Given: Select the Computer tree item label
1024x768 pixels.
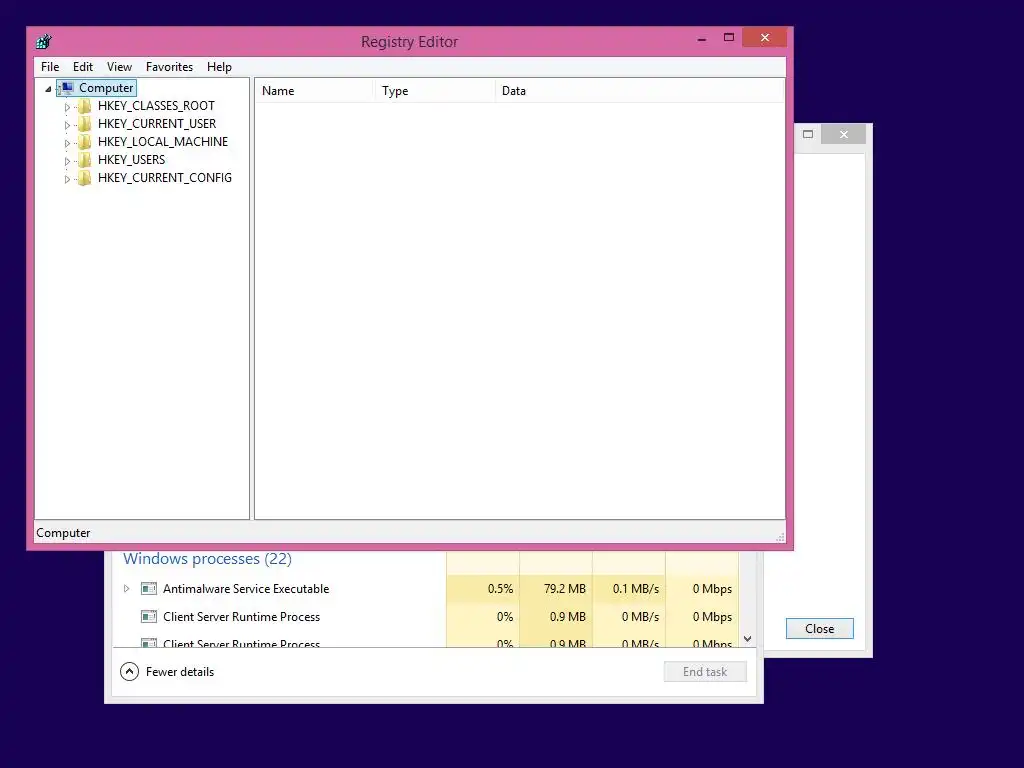Looking at the screenshot, I should tap(106, 88).
